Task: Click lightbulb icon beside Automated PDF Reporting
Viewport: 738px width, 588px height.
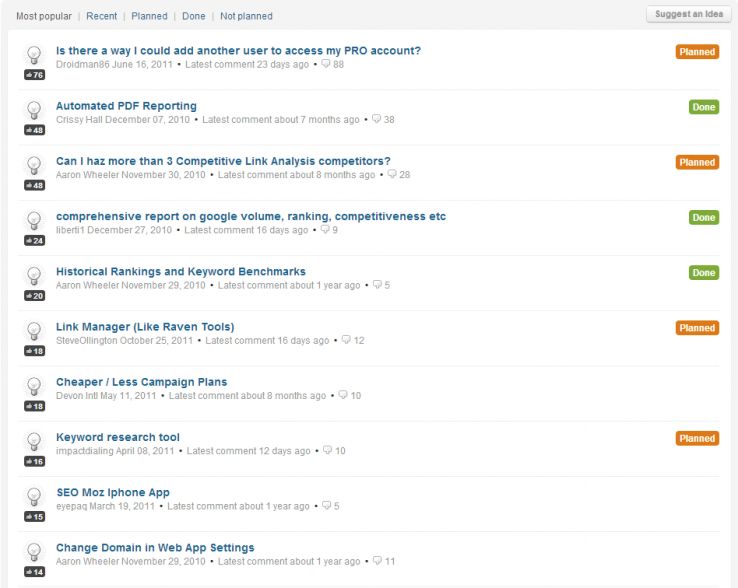Action: click(x=34, y=110)
